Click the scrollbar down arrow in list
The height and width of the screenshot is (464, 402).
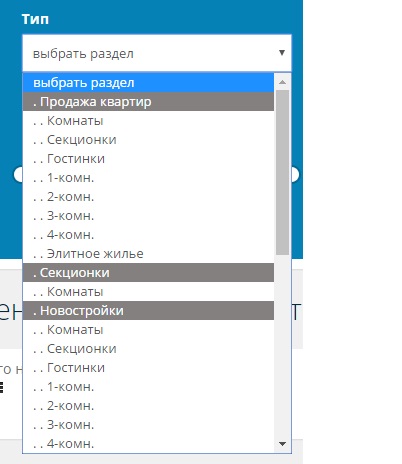coord(282,444)
